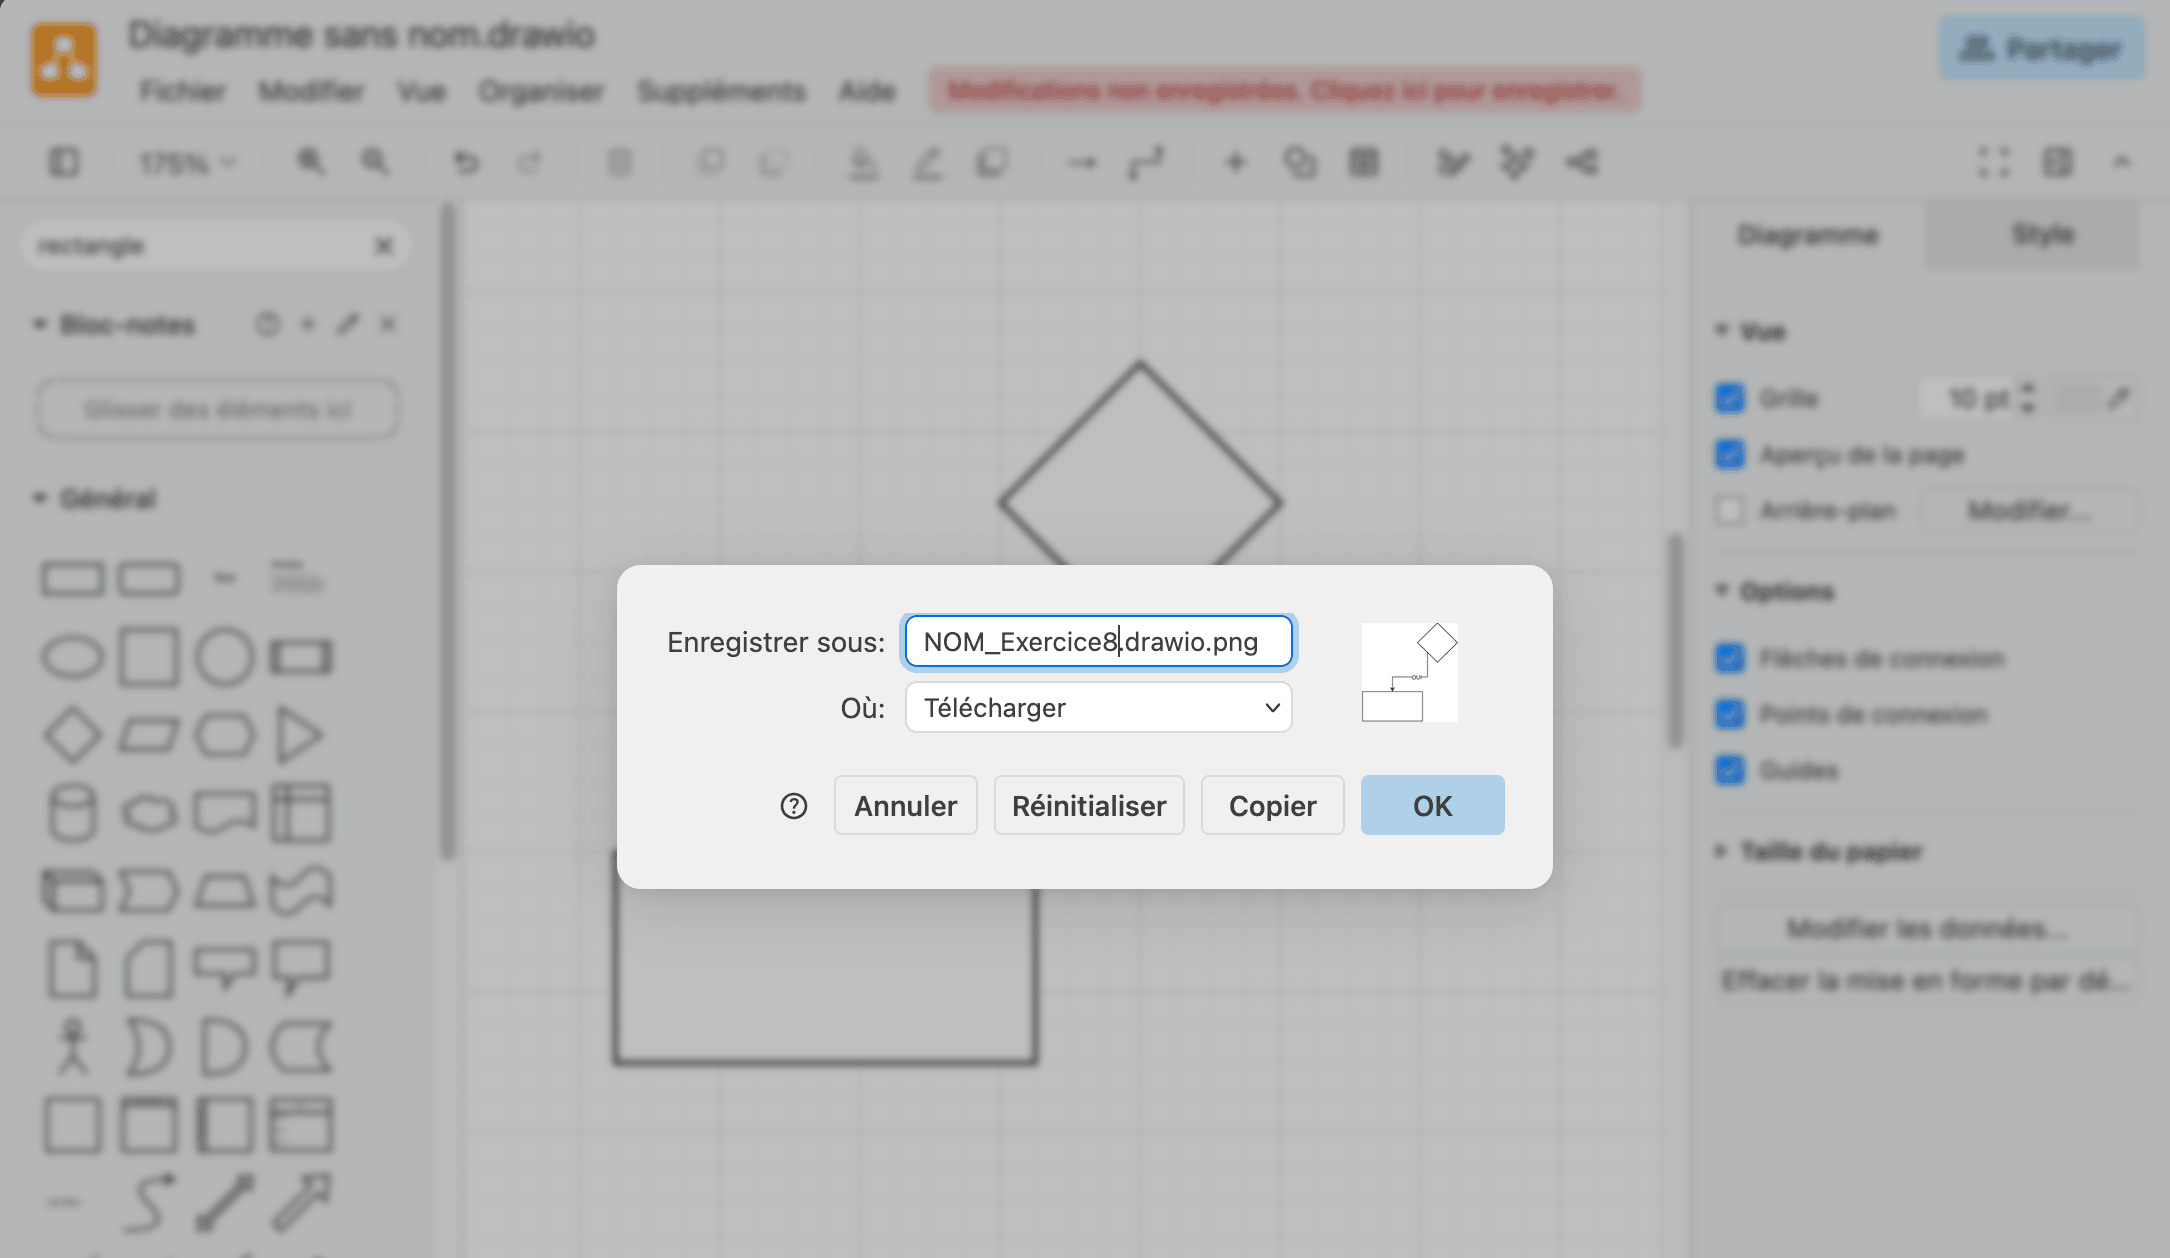Viewport: 2170px width, 1258px height.
Task: Select the diamond shape in Général
Action: [x=72, y=735]
